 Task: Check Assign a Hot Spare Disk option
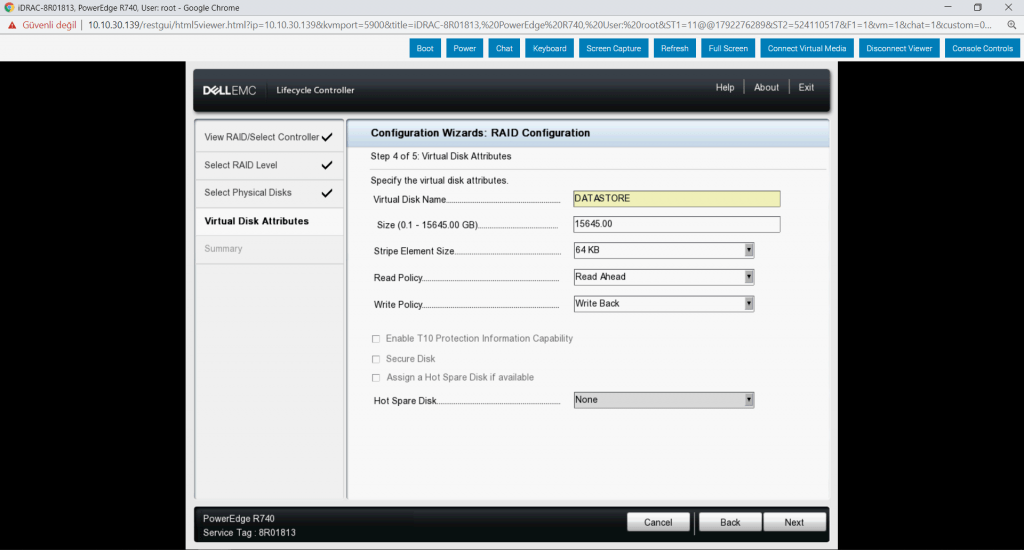[x=376, y=378]
